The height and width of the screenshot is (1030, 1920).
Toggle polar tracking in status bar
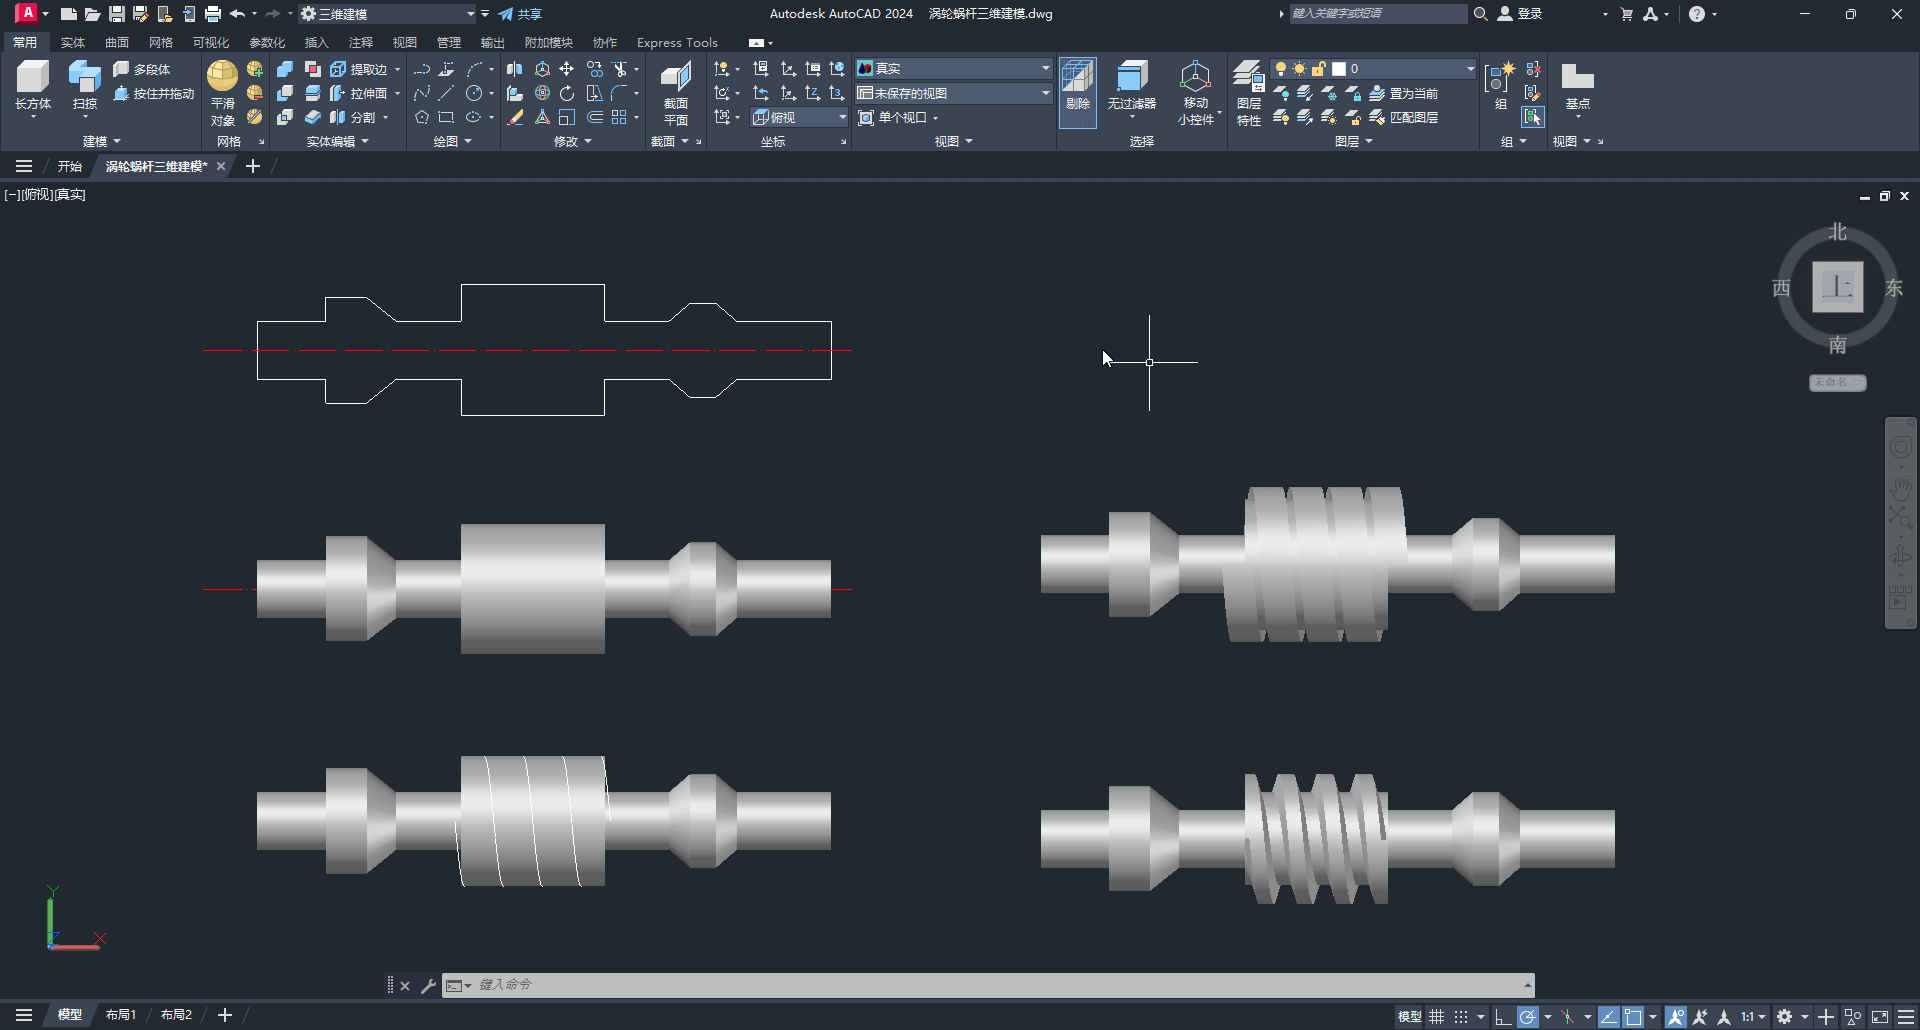pos(1527,1016)
